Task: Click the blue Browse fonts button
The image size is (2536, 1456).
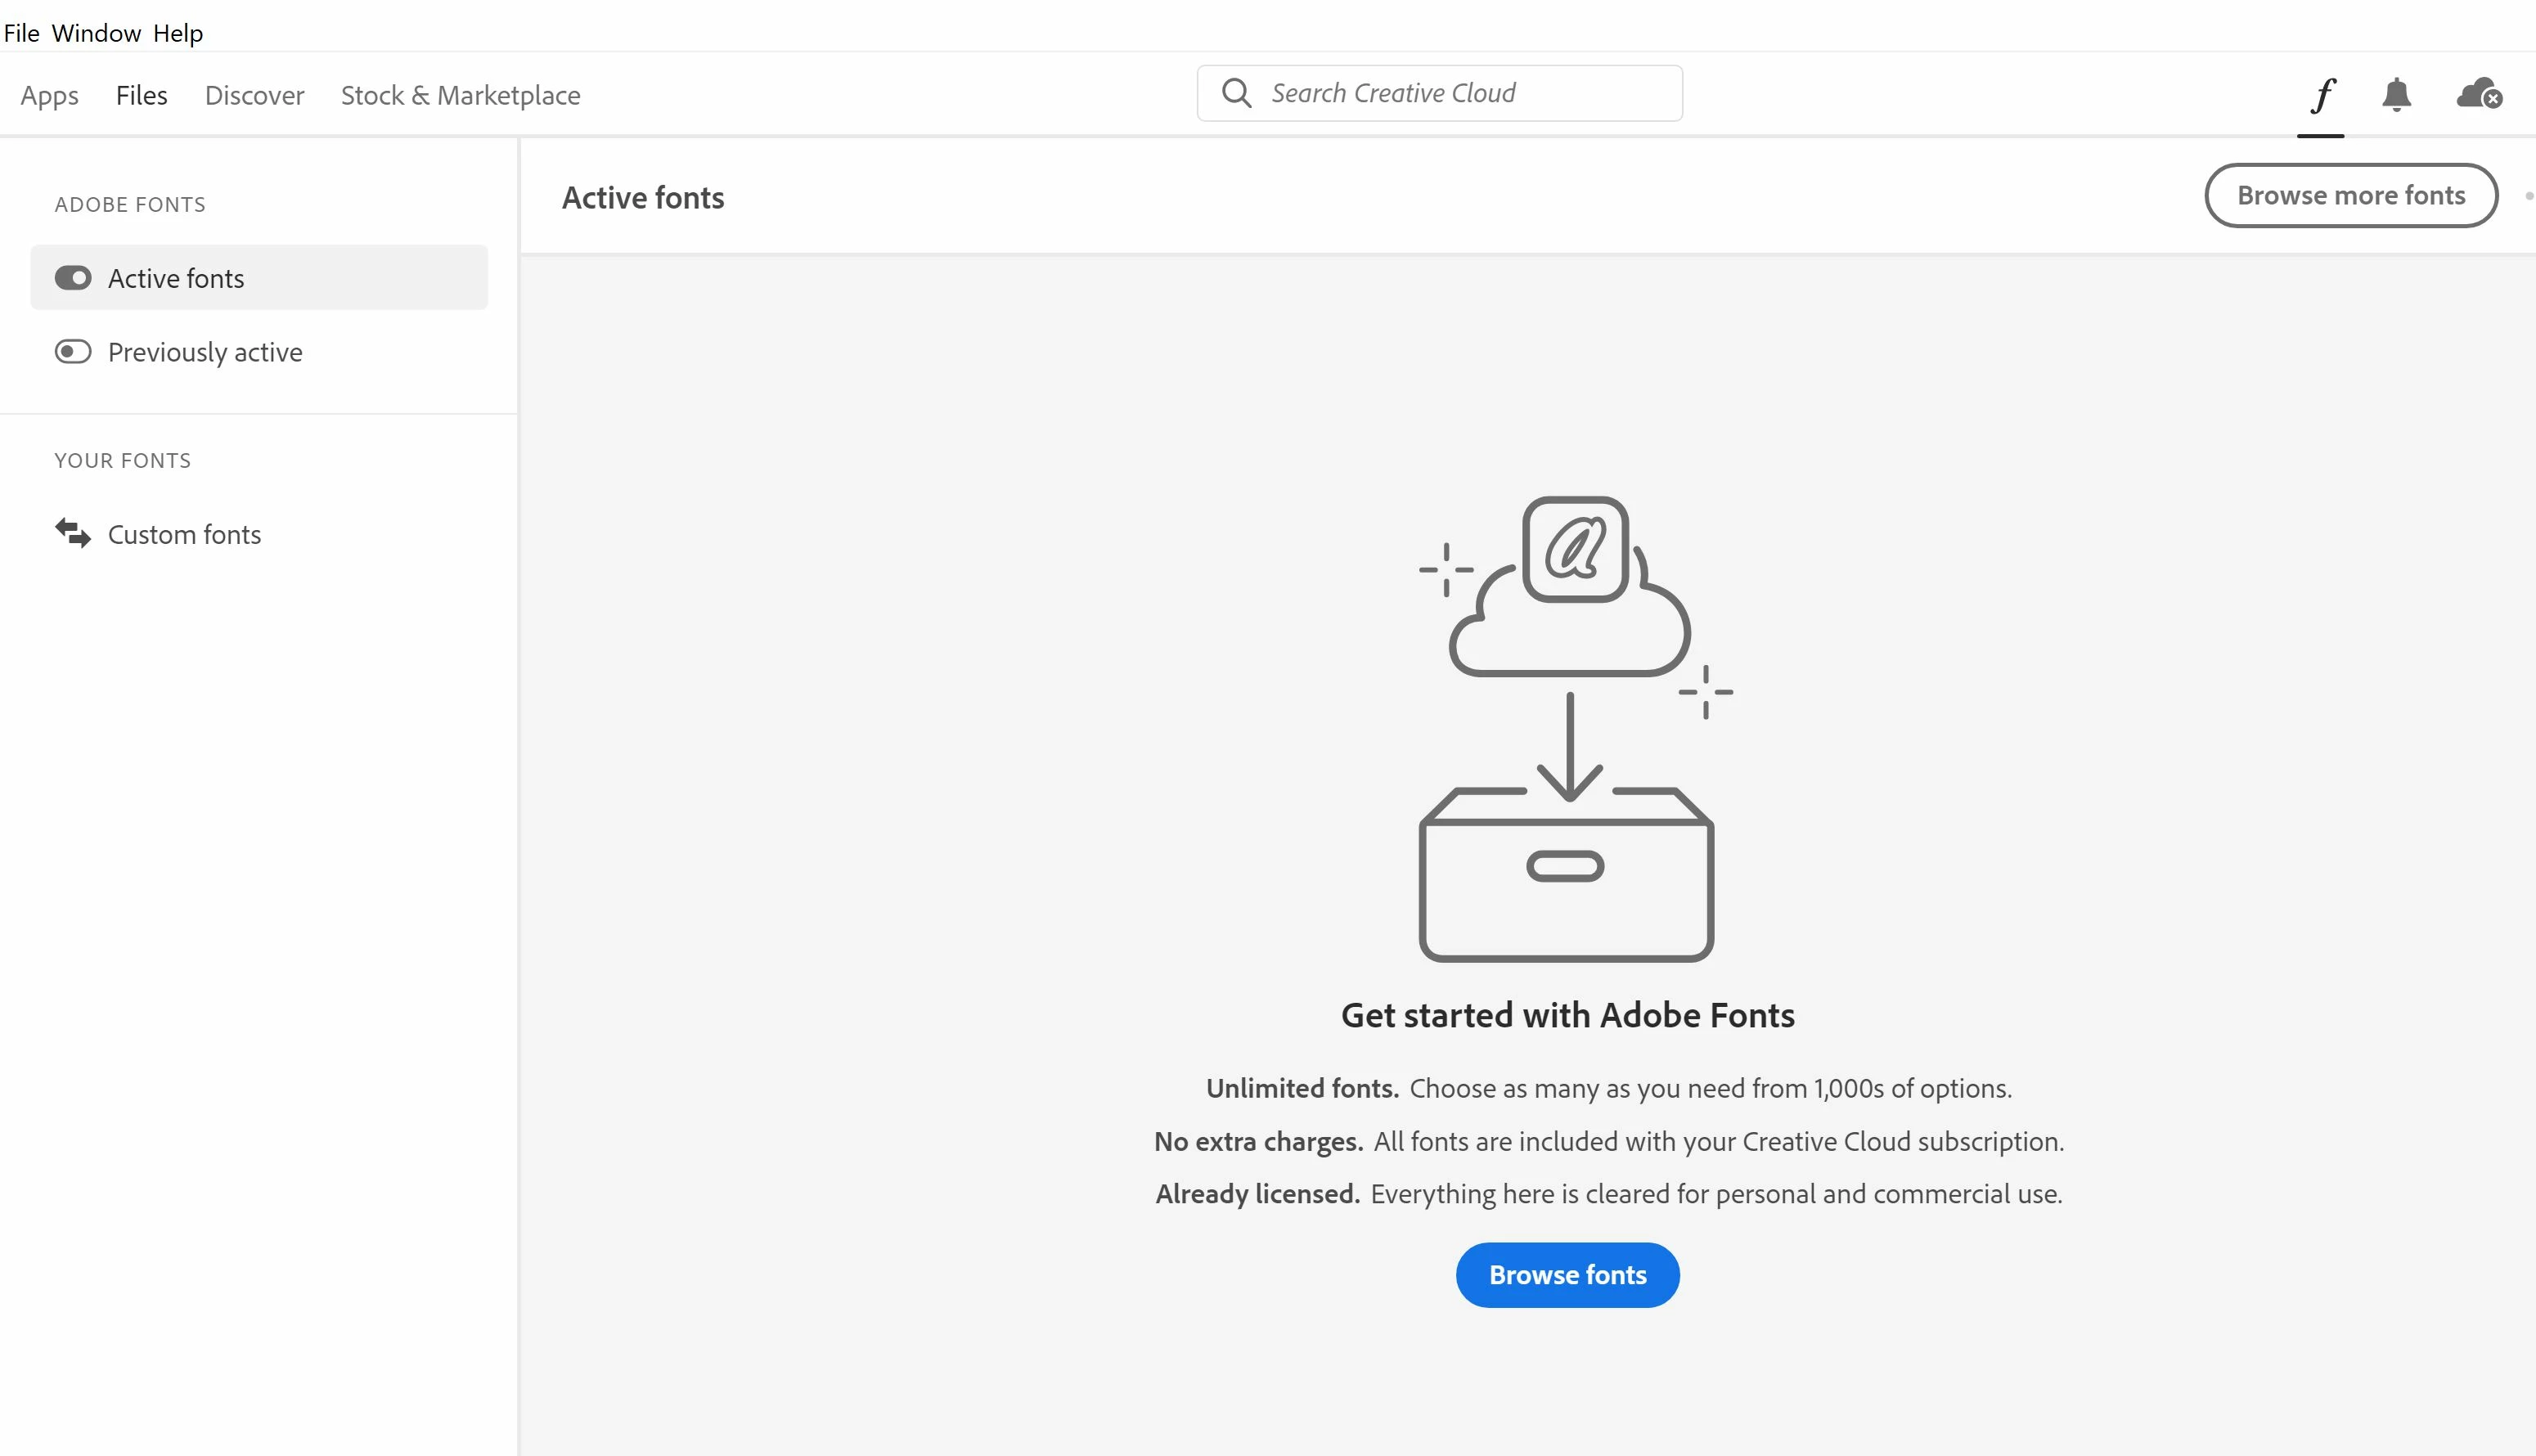Action: 1567,1275
